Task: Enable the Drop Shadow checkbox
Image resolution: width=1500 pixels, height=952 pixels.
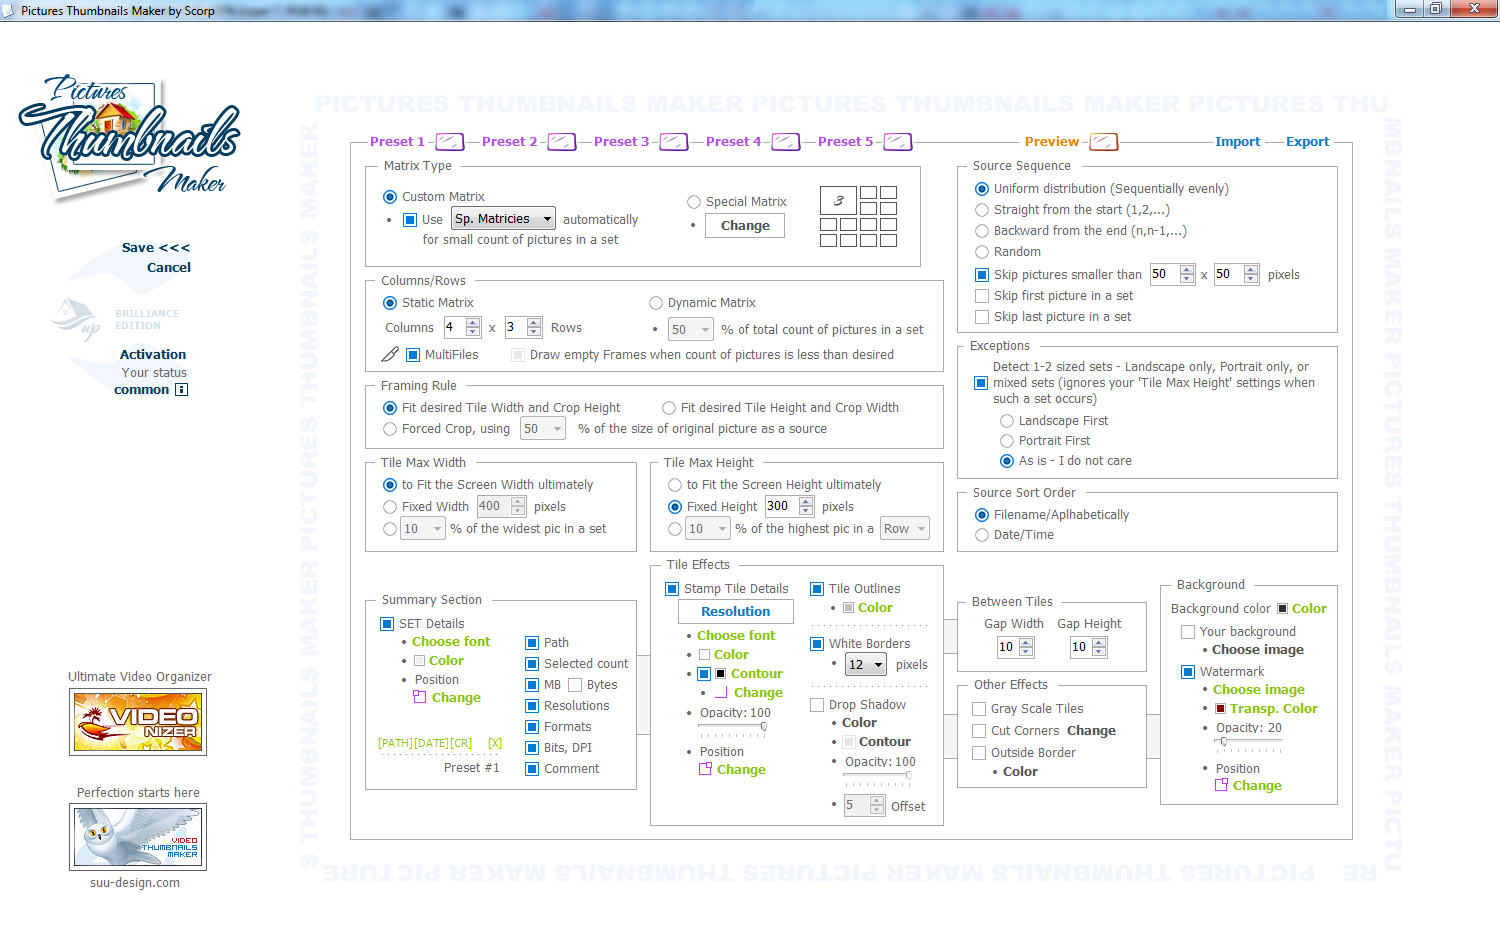Action: pyautogui.click(x=817, y=705)
